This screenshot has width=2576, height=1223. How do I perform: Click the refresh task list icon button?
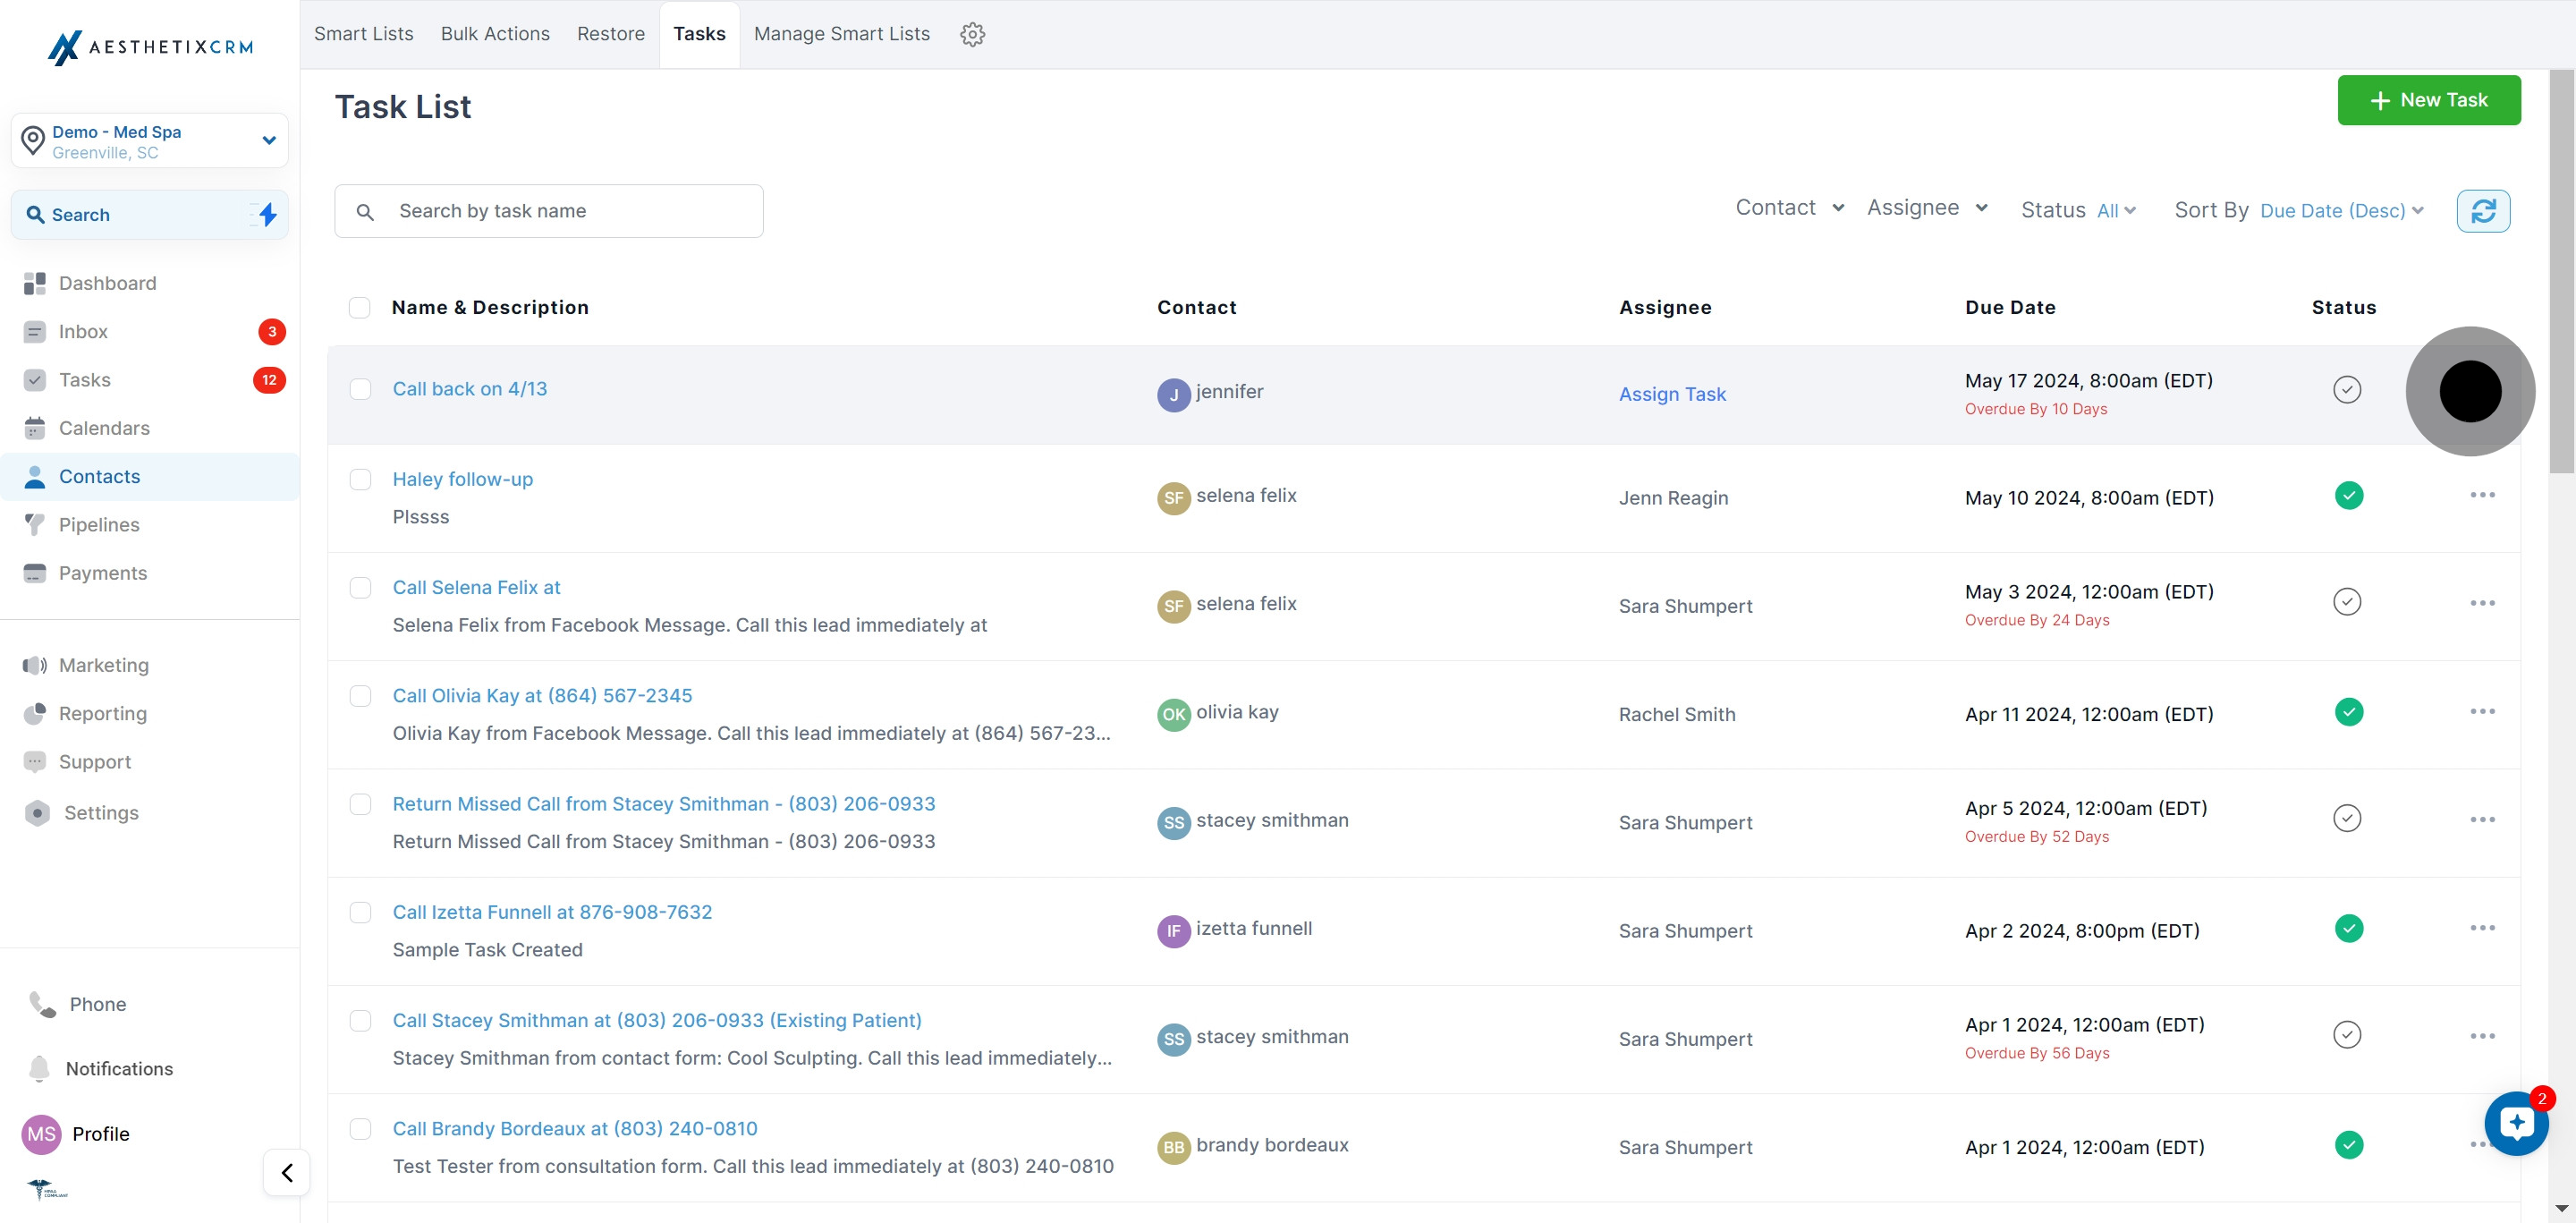pos(2483,211)
